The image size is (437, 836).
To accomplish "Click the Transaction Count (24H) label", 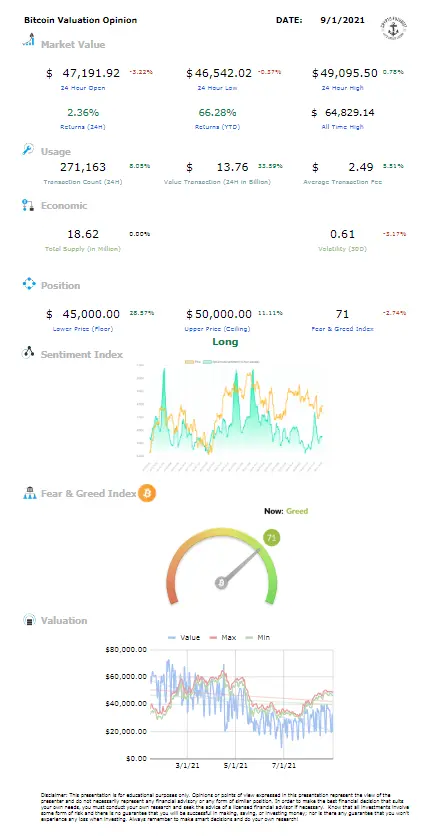I will (x=83, y=182).
